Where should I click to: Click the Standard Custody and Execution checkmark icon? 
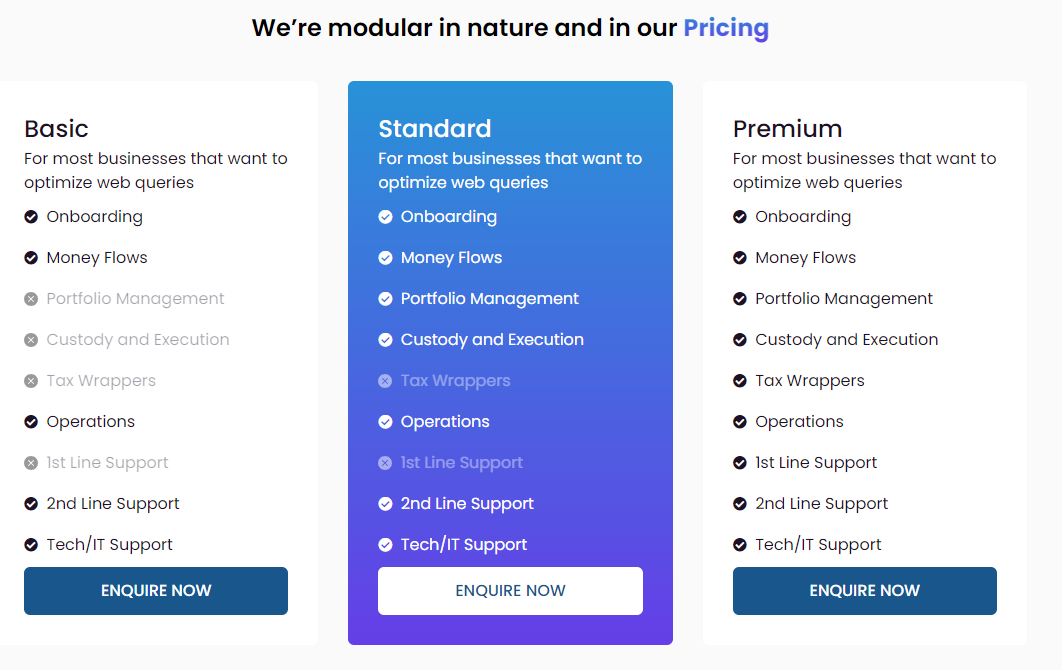pos(385,340)
